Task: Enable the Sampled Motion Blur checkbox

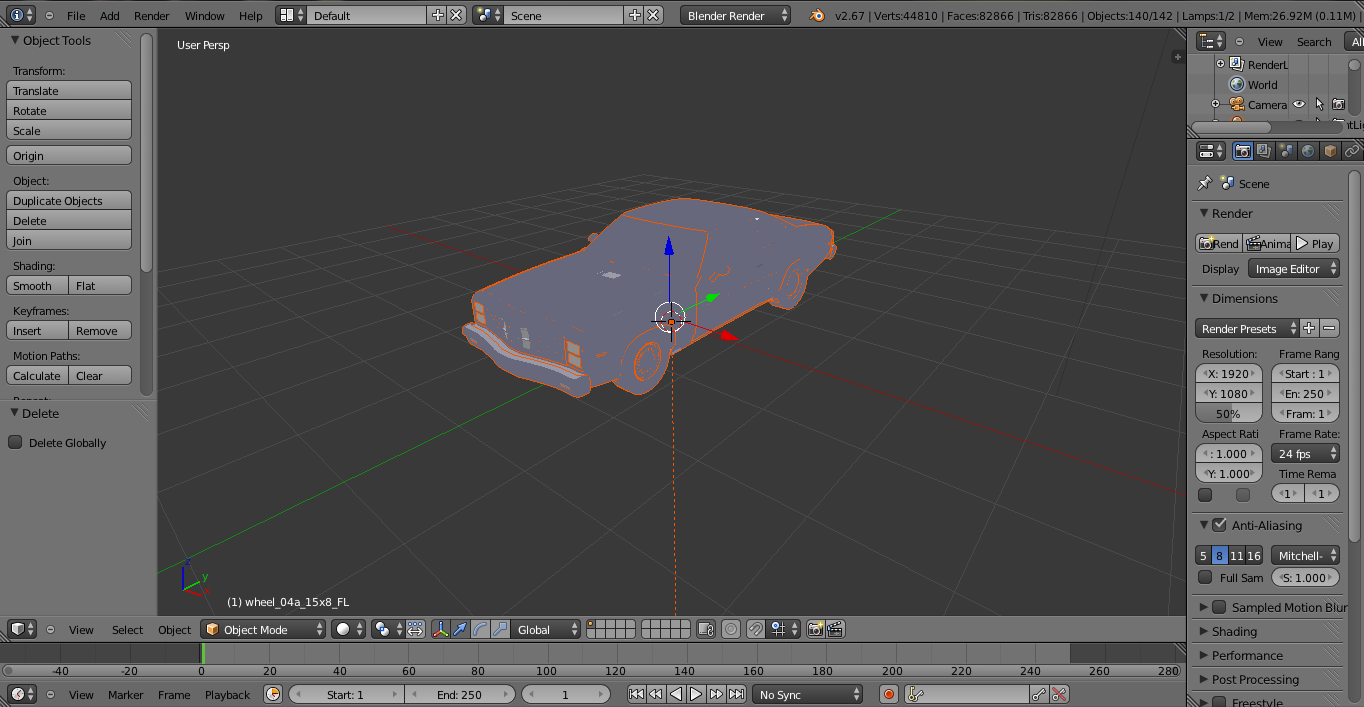Action: tap(1219, 606)
